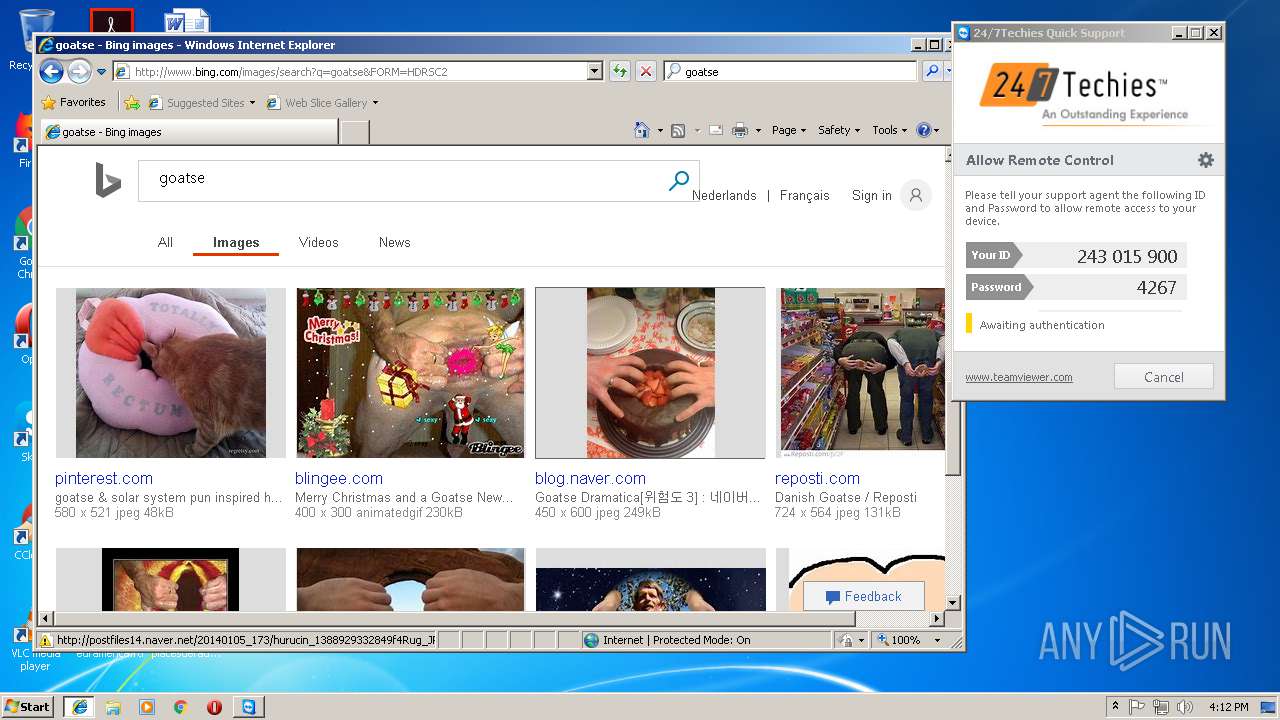This screenshot has height=720, width=1280.
Task: Open the search provider dropdown arrow
Action: pos(947,71)
